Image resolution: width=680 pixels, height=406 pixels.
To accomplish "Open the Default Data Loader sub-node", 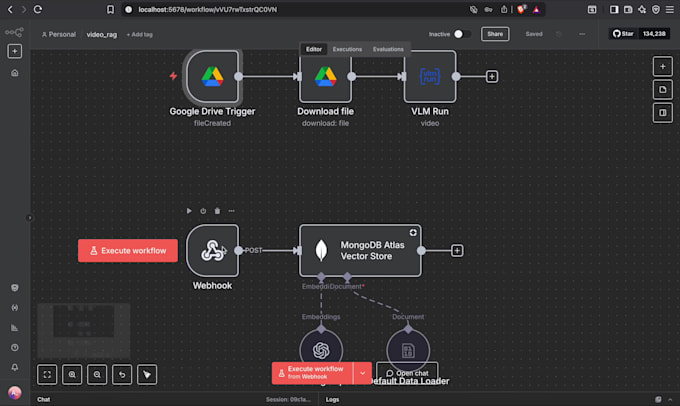I will click(x=408, y=350).
